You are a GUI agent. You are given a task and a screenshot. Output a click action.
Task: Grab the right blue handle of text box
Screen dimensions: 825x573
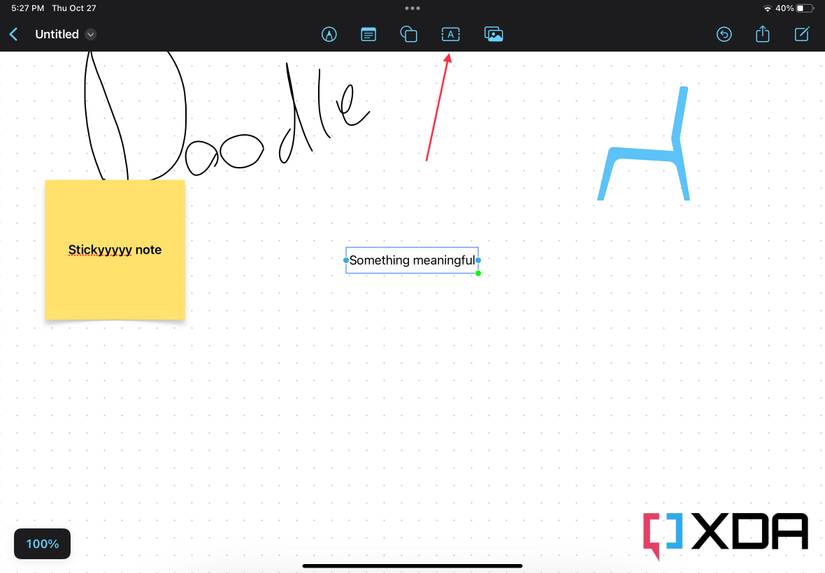[478, 260]
